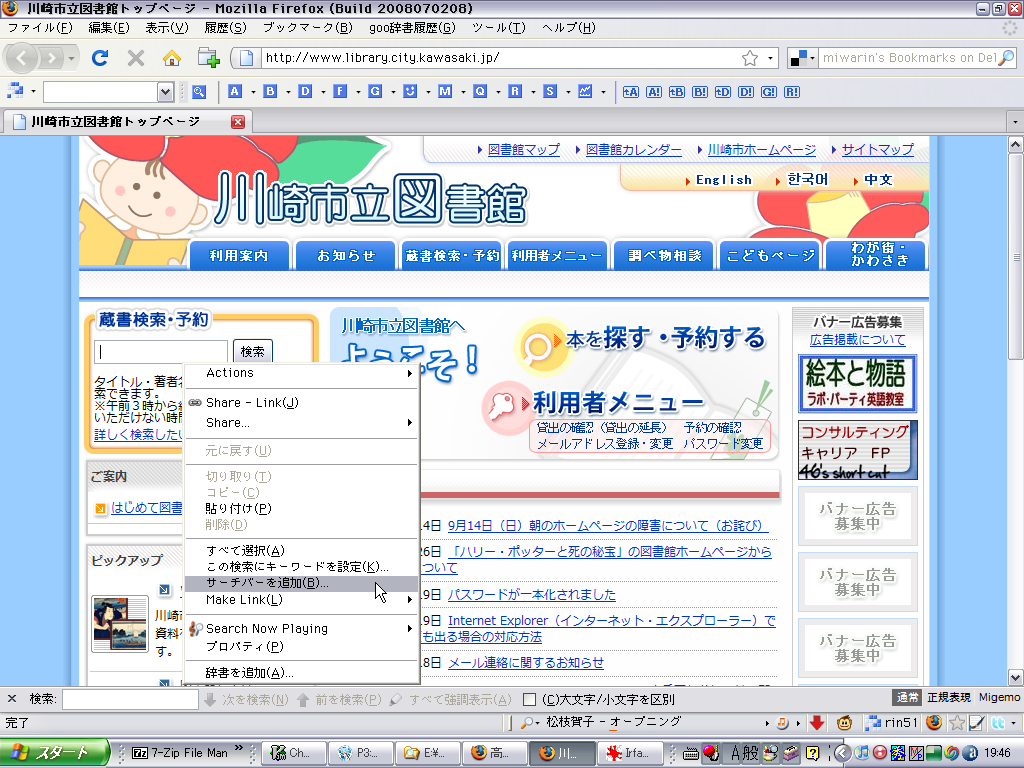Click the blue letter D toolbar icon
The width and height of the screenshot is (1024, 768).
coord(305,91)
